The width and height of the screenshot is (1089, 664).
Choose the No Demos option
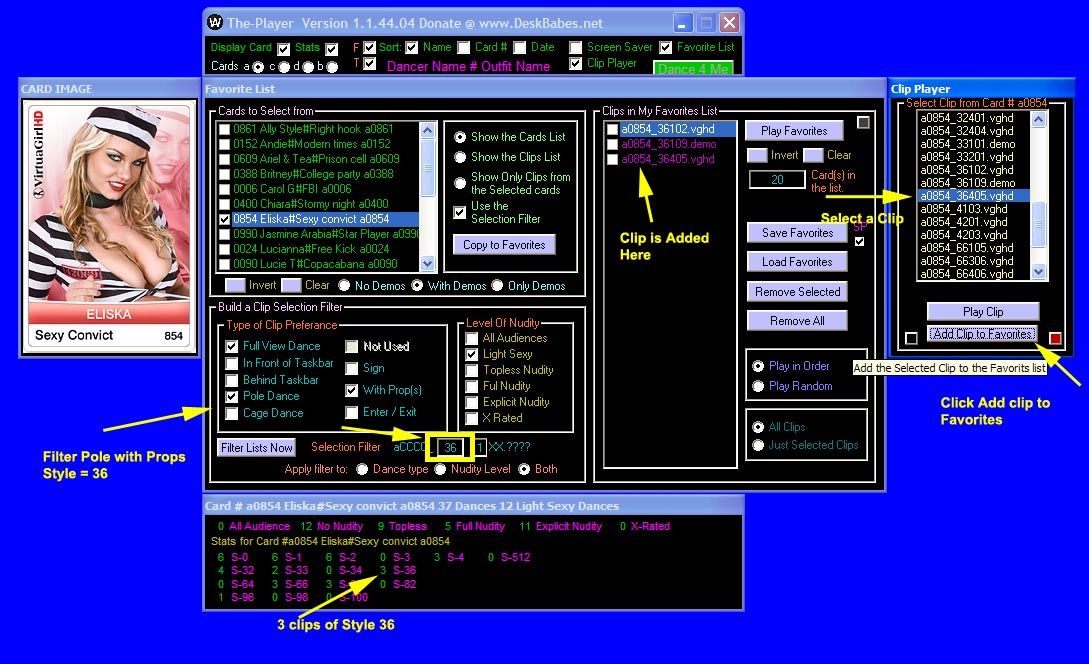[344, 285]
